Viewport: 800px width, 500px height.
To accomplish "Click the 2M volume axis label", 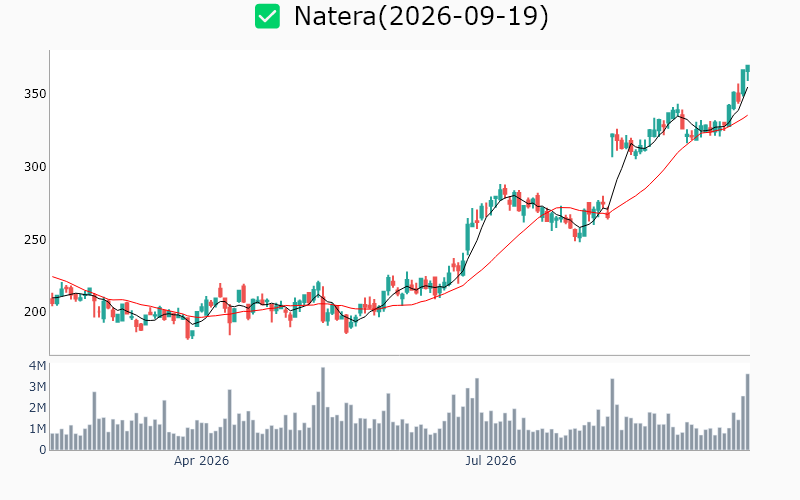I will pyautogui.click(x=37, y=408).
